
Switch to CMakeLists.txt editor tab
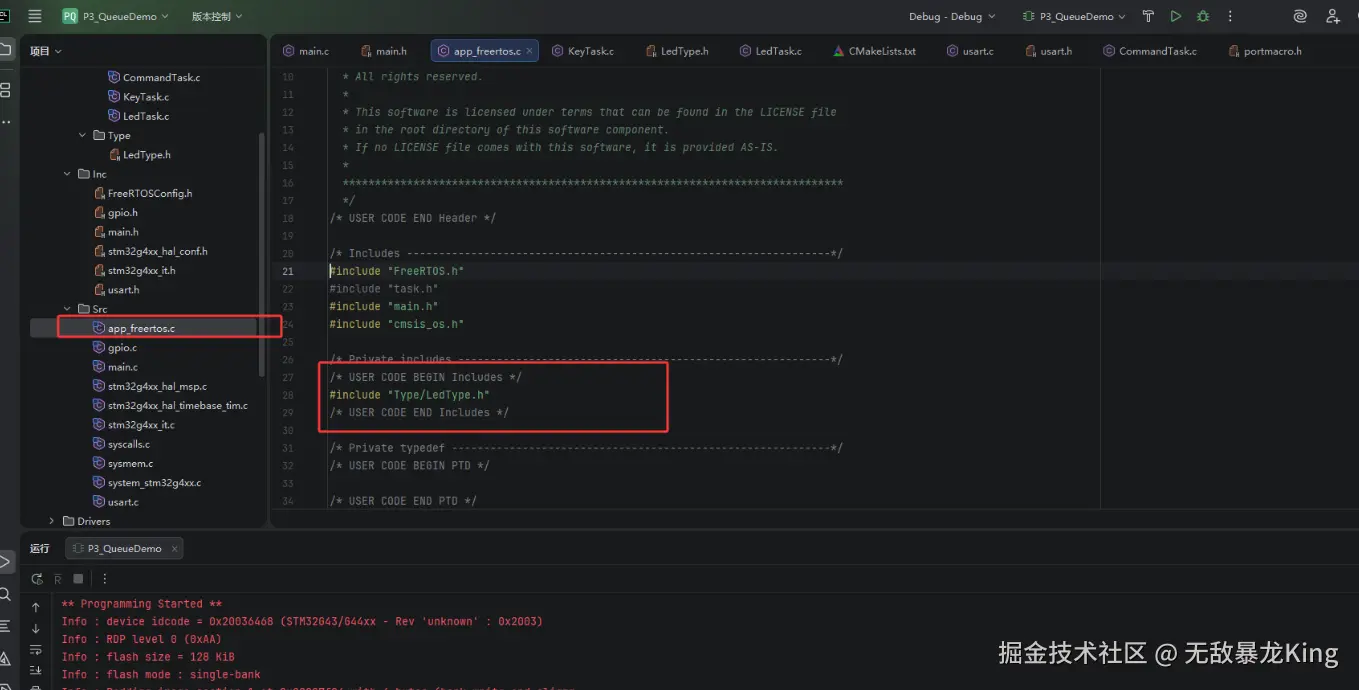point(874,51)
